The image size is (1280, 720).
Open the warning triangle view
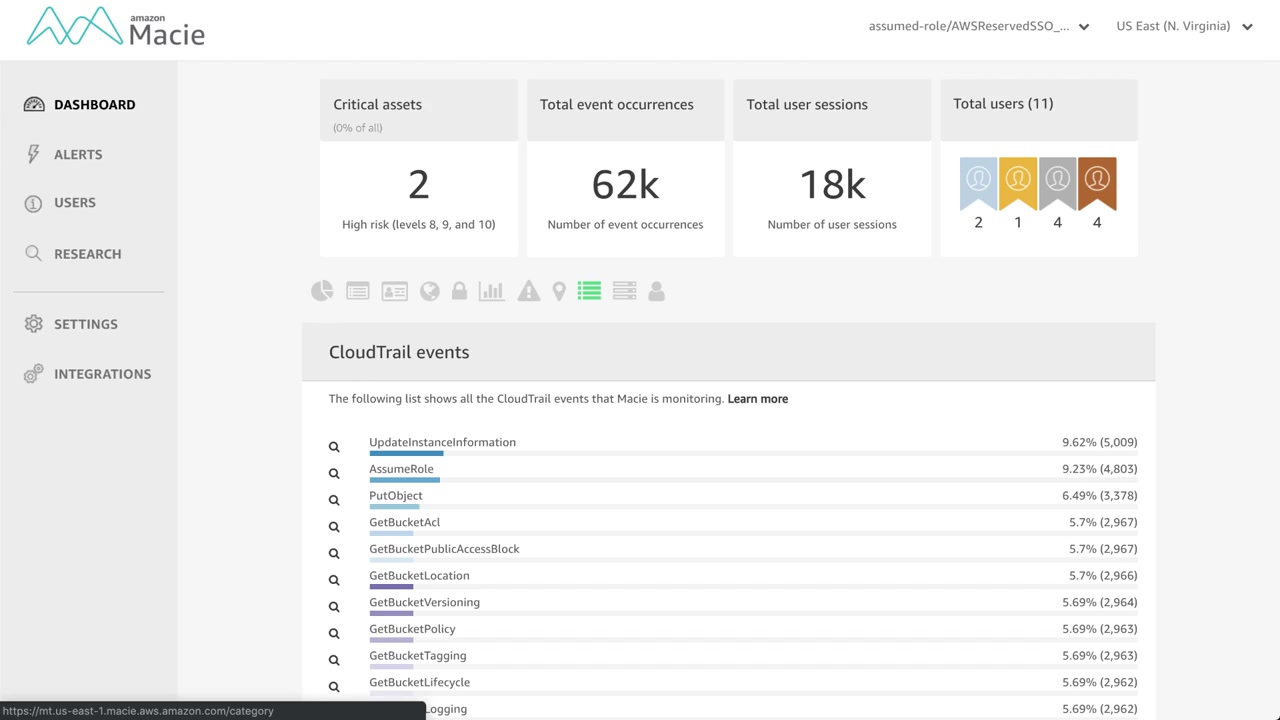click(x=529, y=291)
